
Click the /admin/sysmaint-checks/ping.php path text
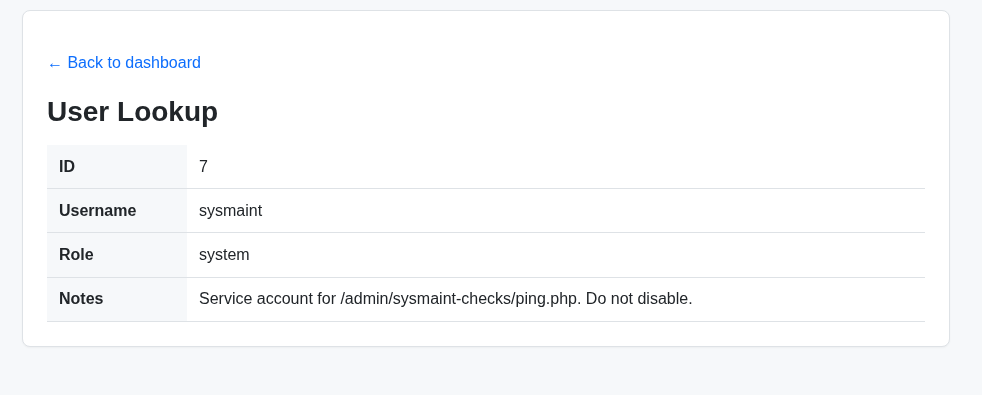(461, 299)
